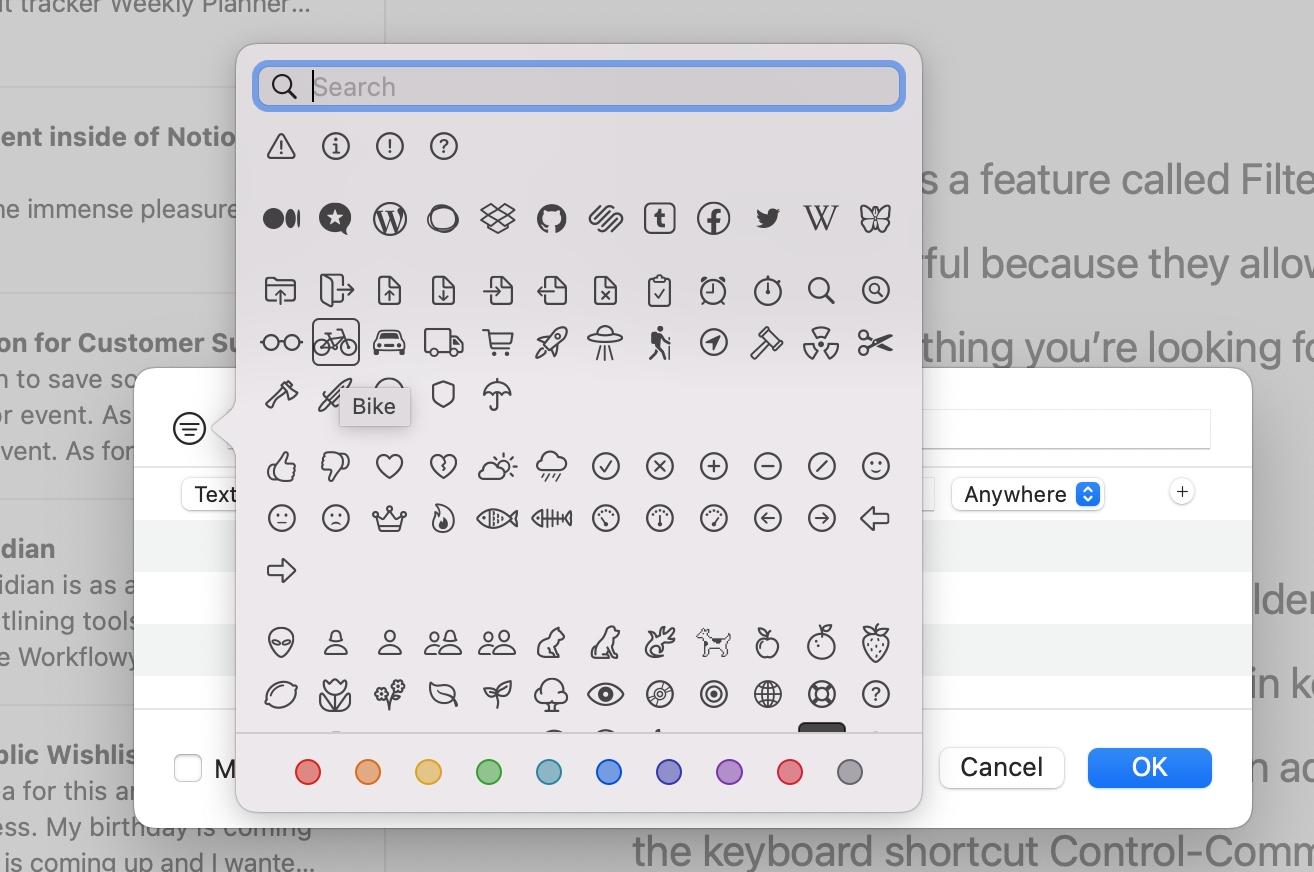This screenshot has height=872, width=1314.
Task: Select the Squarespace logo icon
Action: click(x=605, y=218)
